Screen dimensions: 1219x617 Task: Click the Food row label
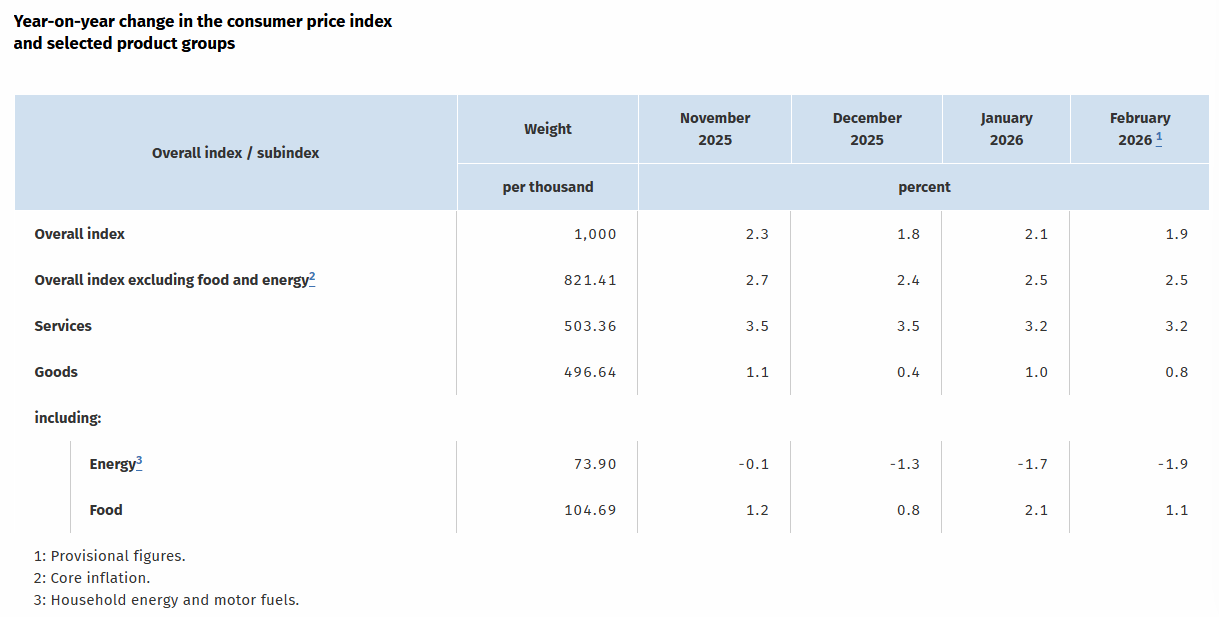click(x=106, y=510)
